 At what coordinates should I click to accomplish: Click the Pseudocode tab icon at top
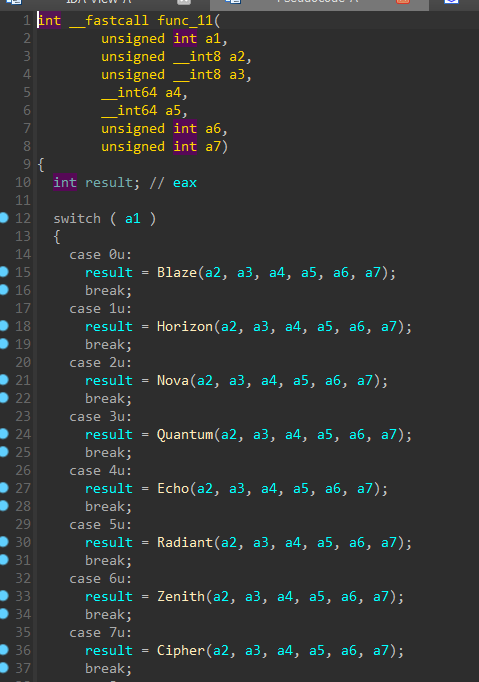coord(233,2)
